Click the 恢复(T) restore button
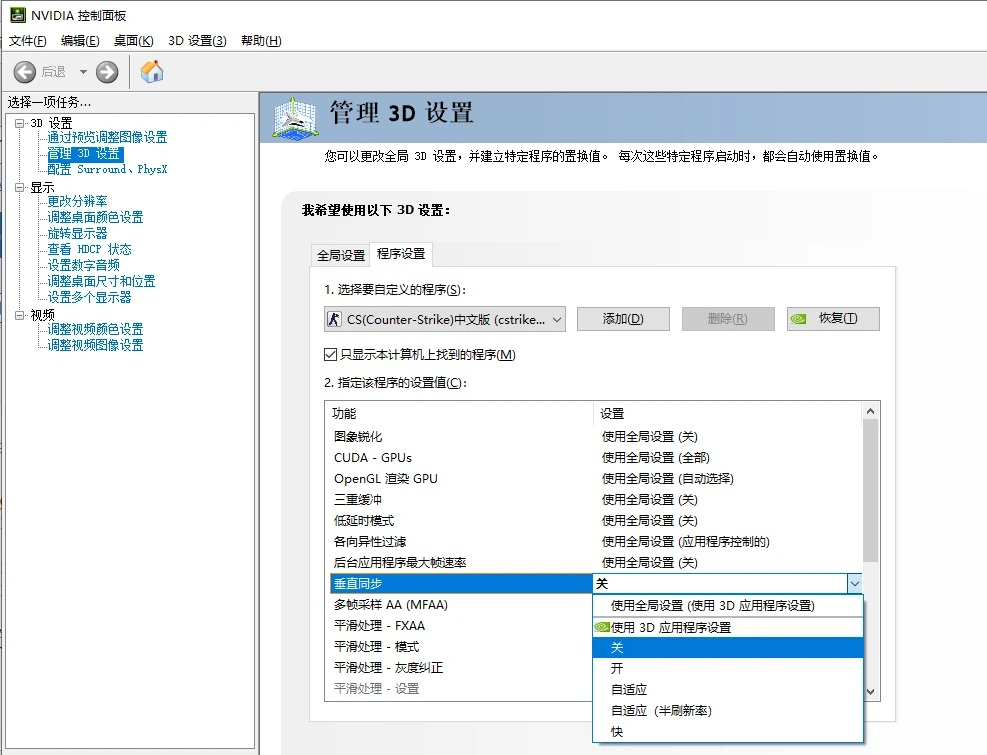The width and height of the screenshot is (987, 755). pos(833,319)
